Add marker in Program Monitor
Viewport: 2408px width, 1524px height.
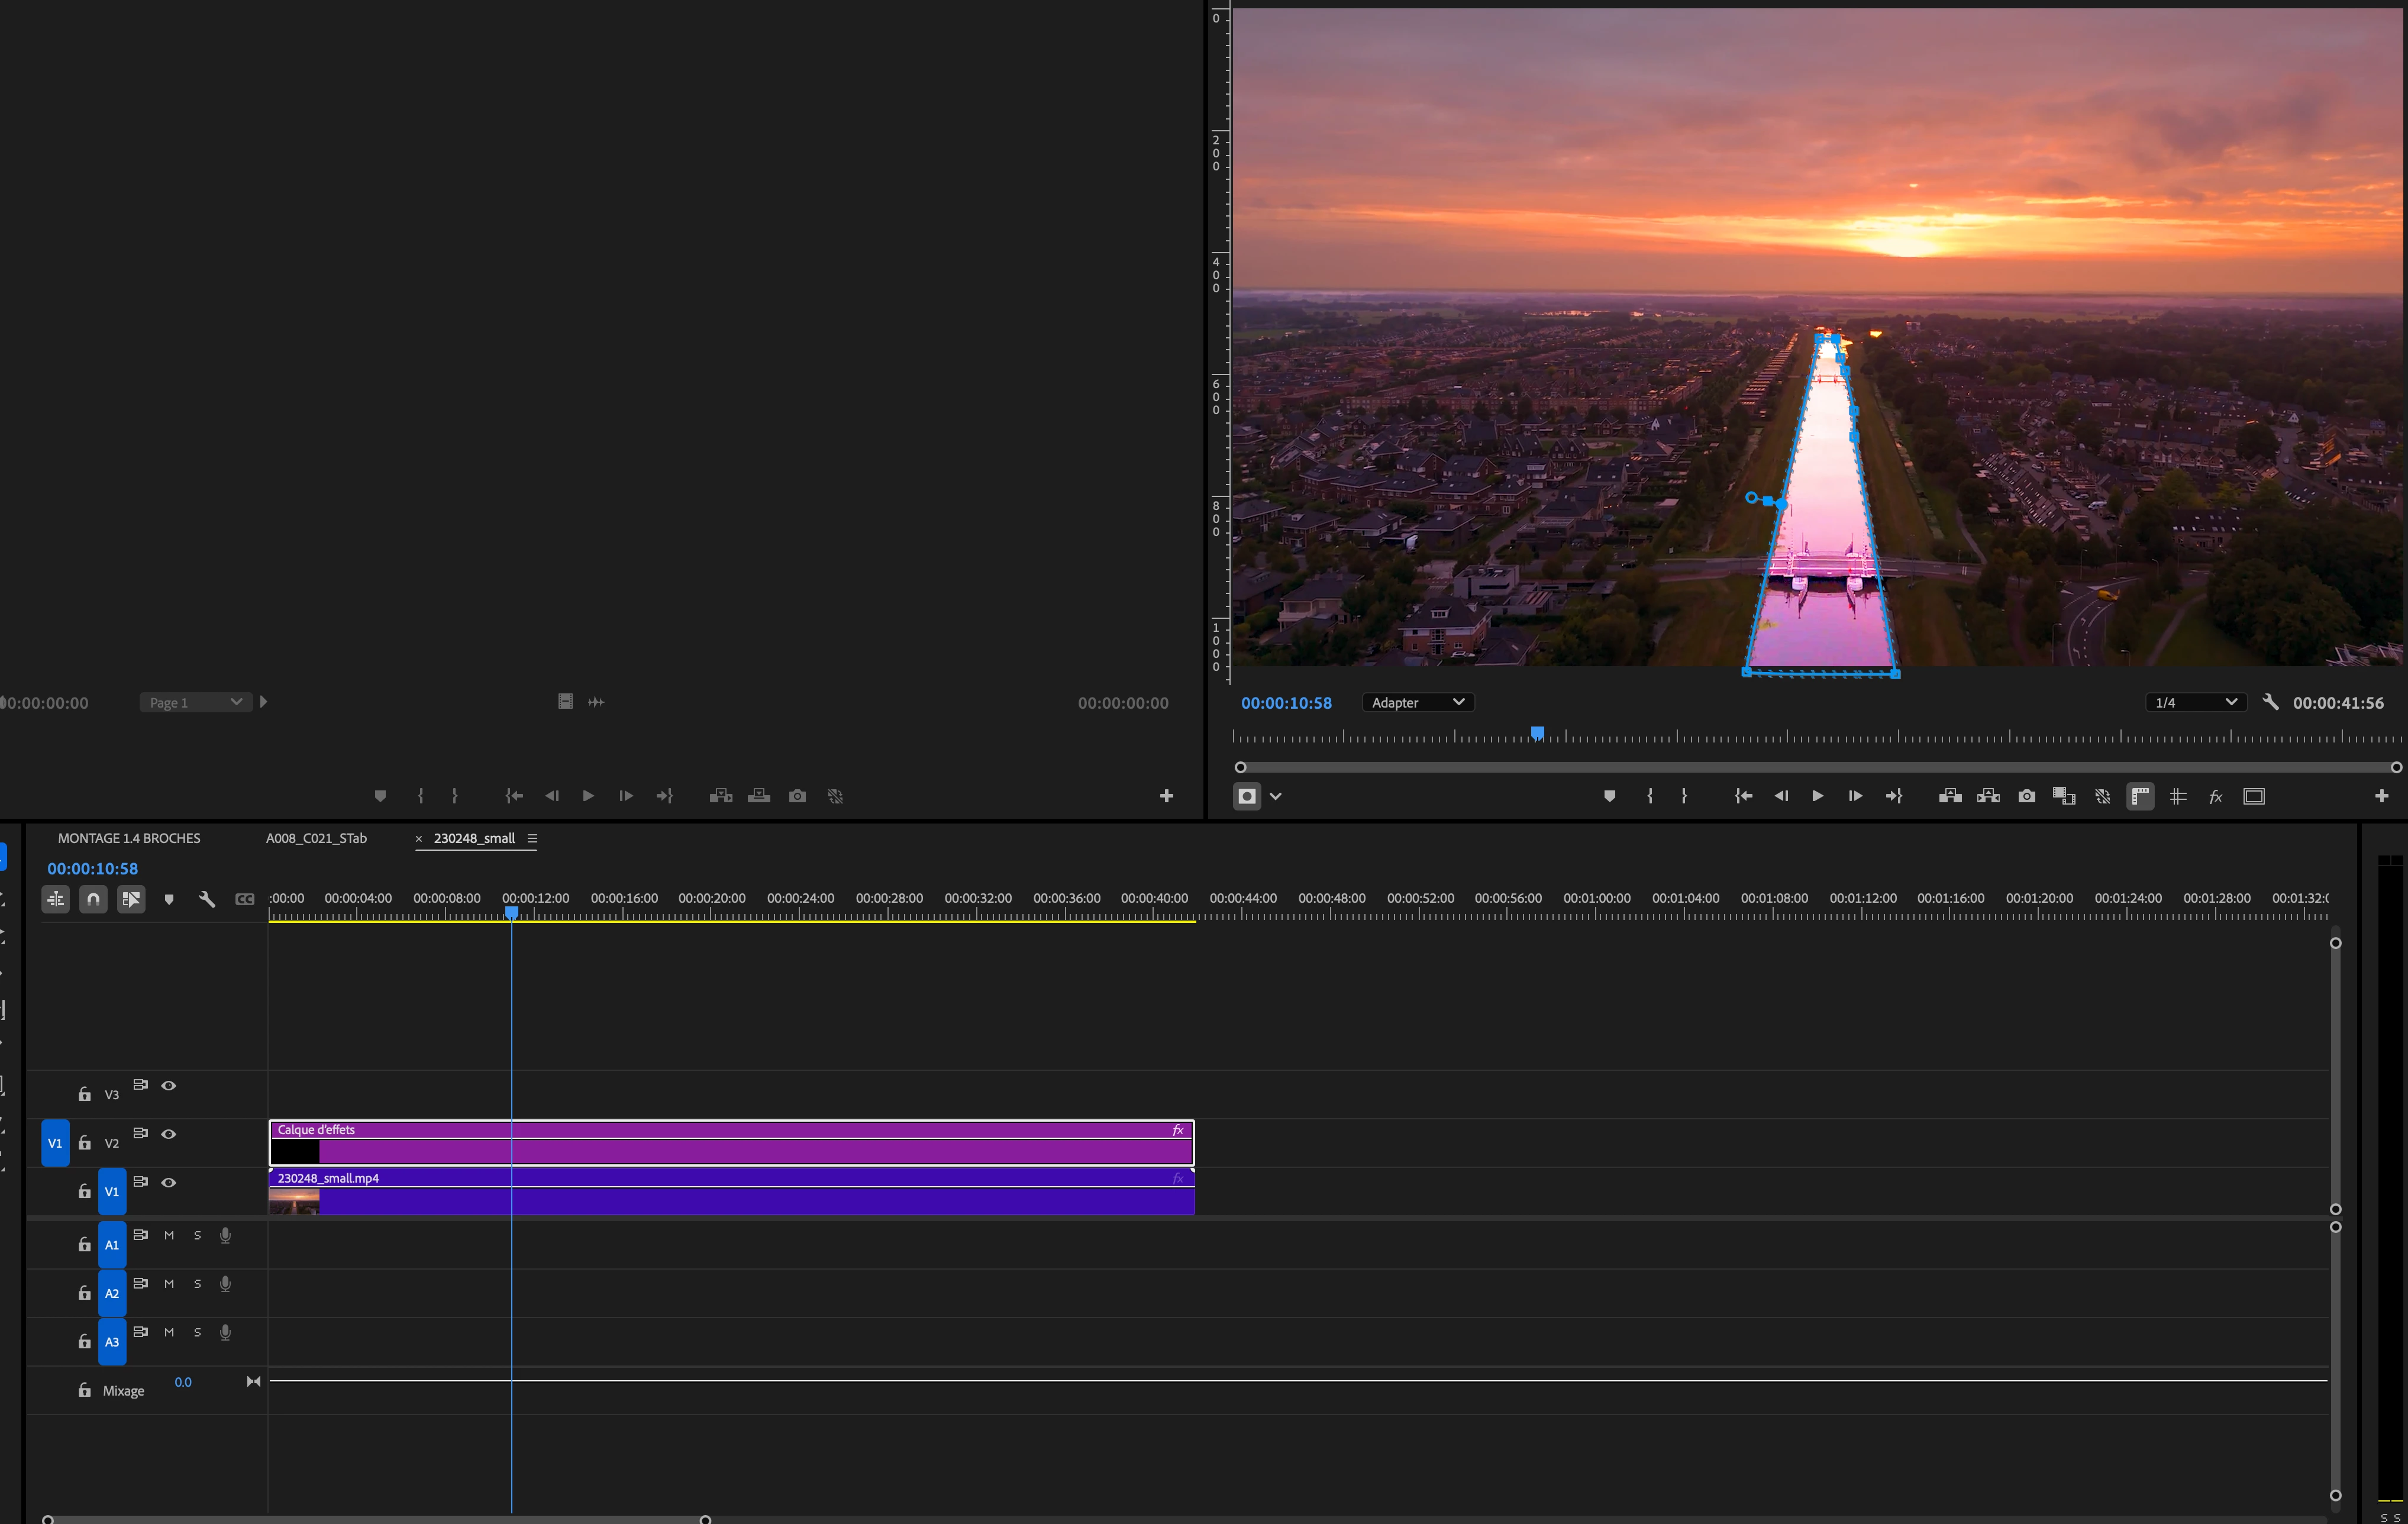[1609, 796]
